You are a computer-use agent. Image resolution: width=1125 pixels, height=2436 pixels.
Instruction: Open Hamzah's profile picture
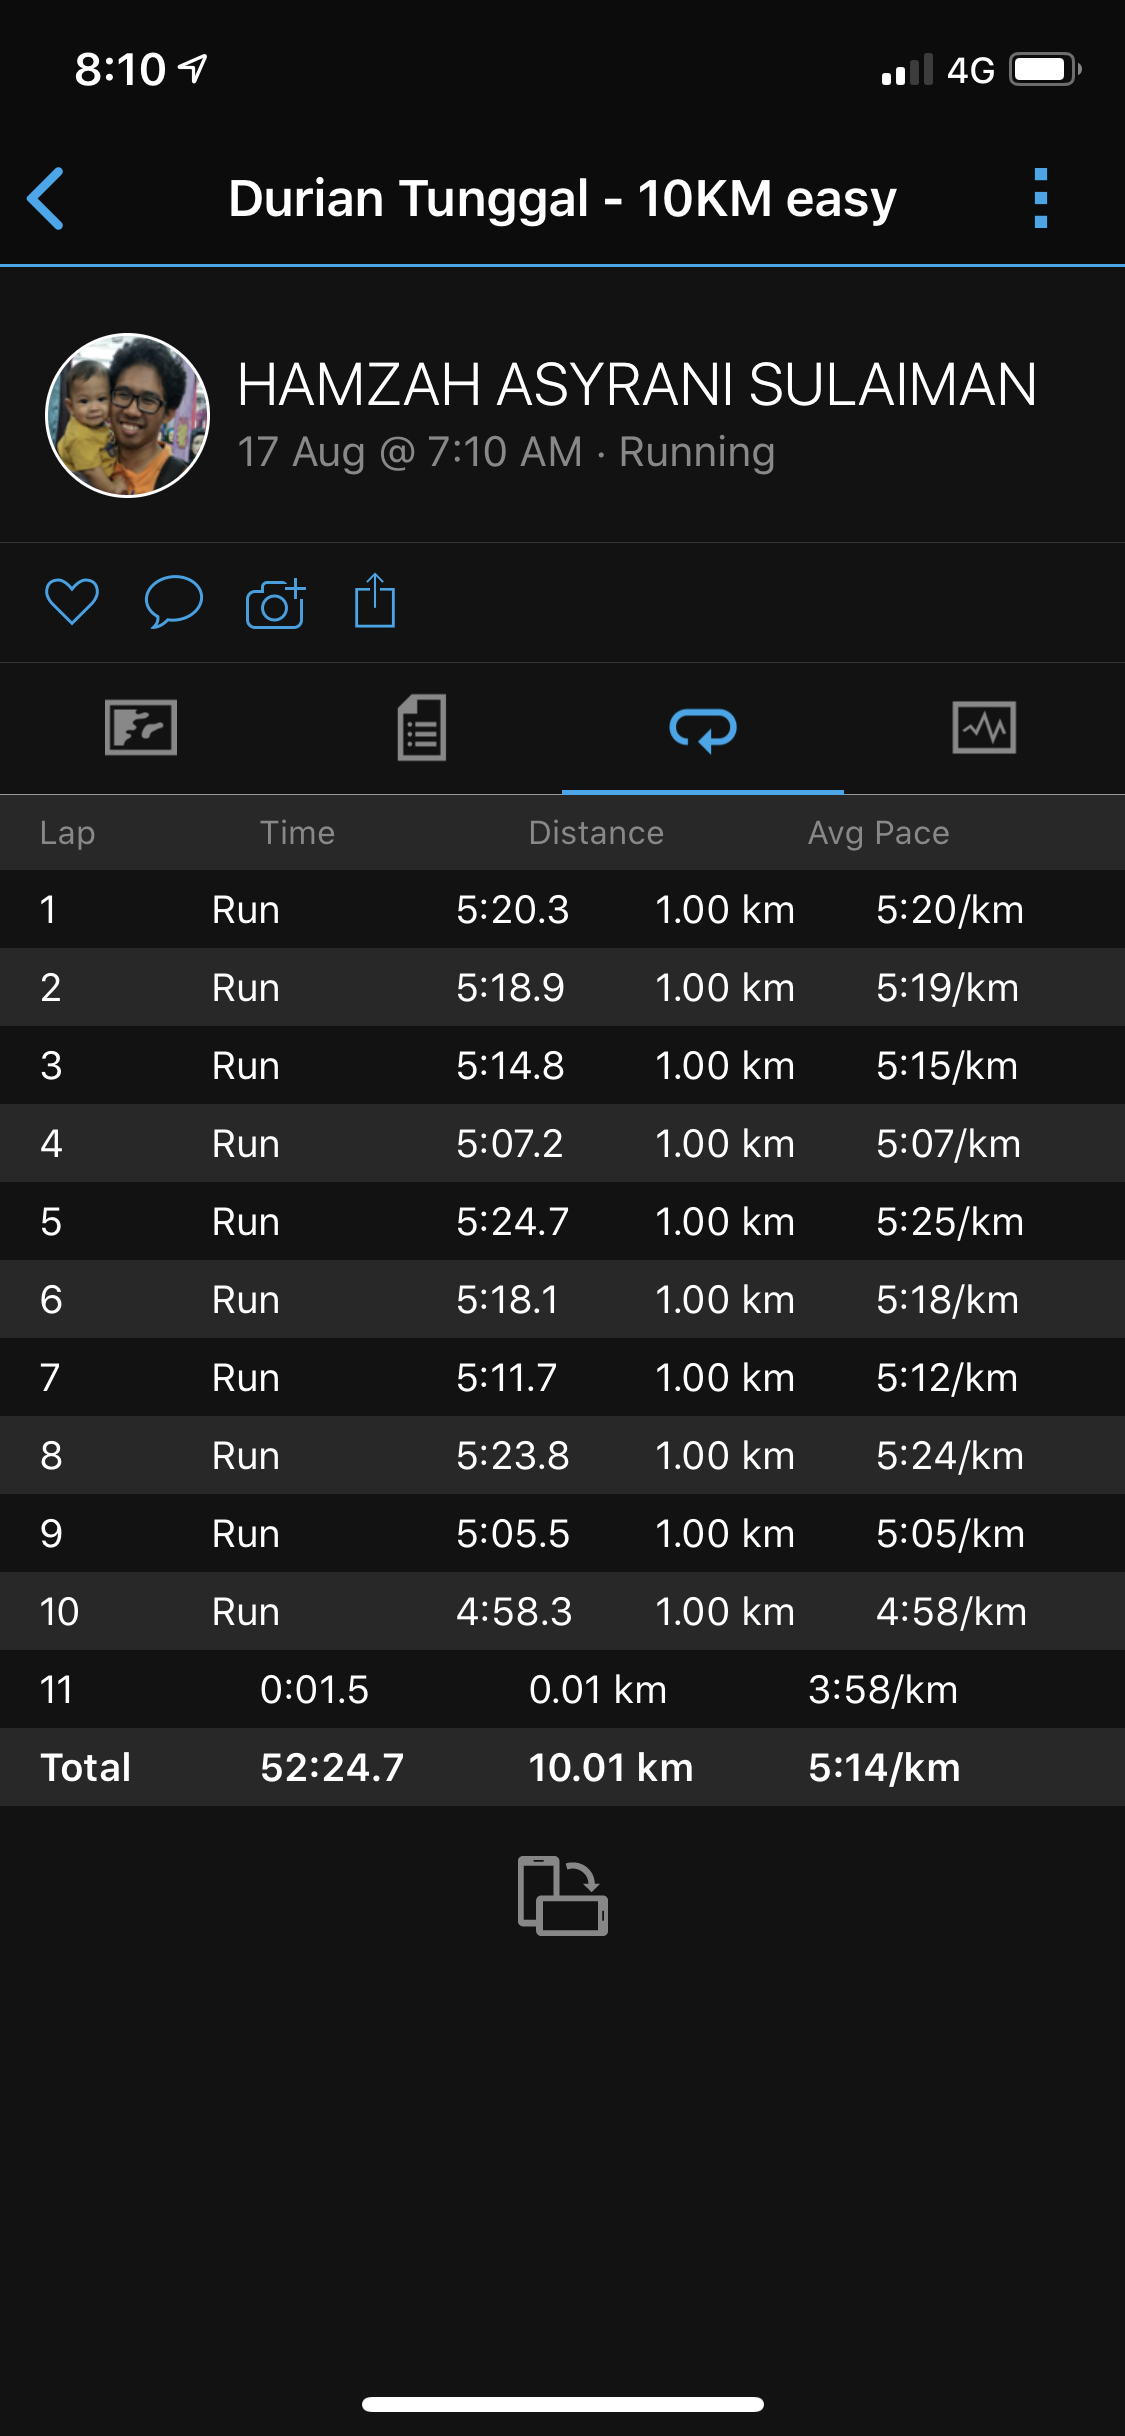pyautogui.click(x=128, y=415)
